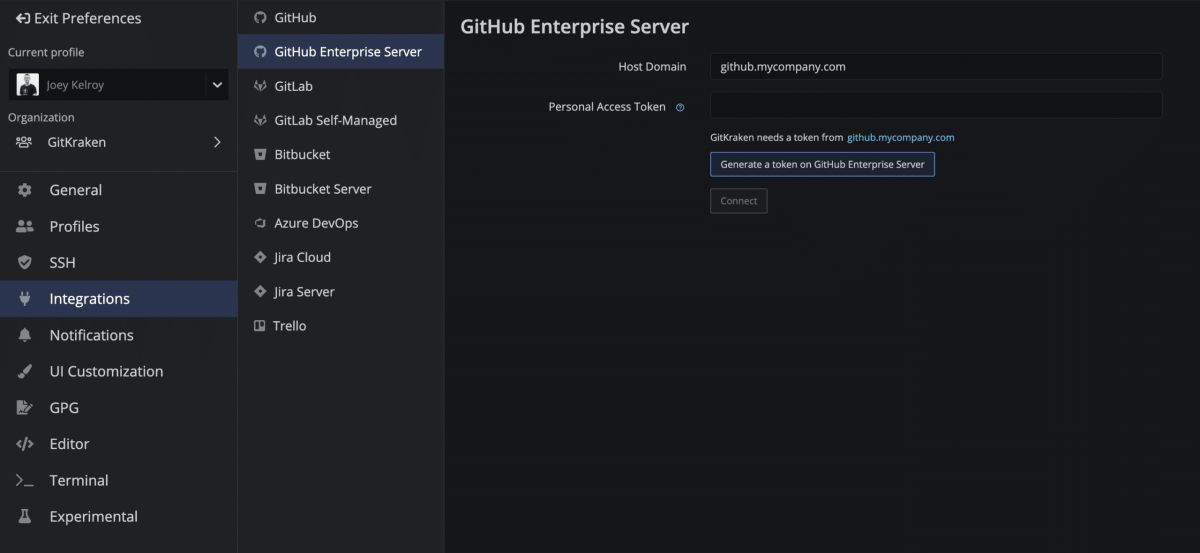Click the GitKraken organization people icon
Screen dimensions: 1200x553
tap(24, 142)
